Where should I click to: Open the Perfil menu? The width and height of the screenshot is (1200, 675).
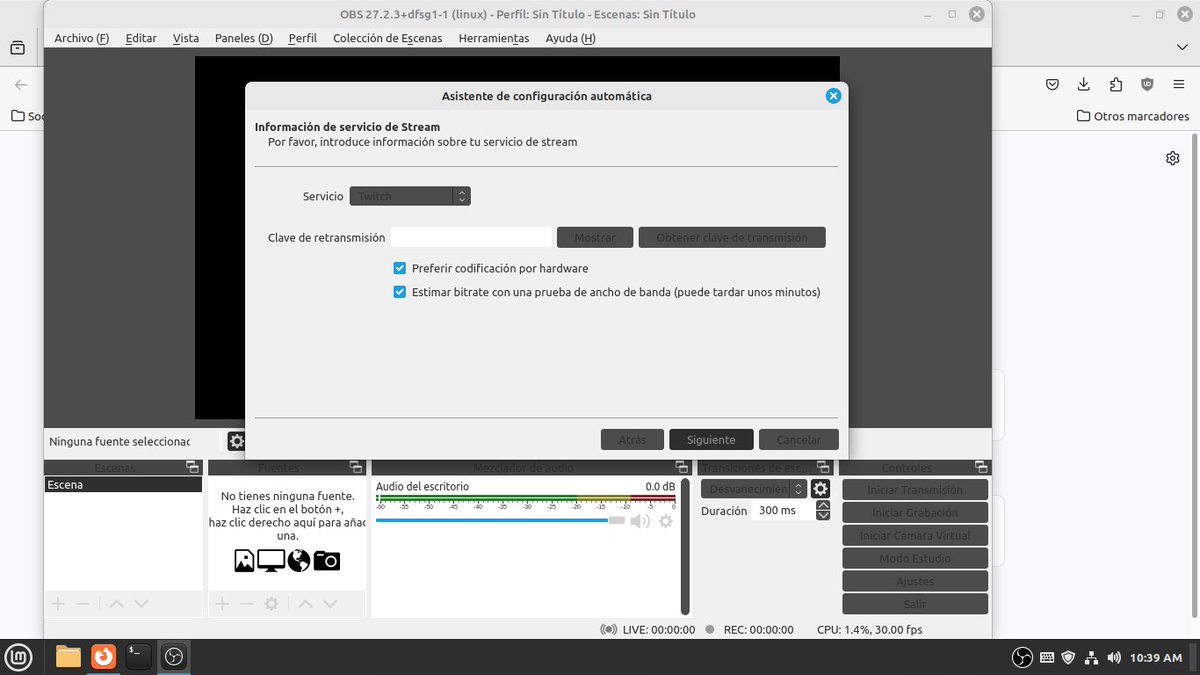pos(302,38)
